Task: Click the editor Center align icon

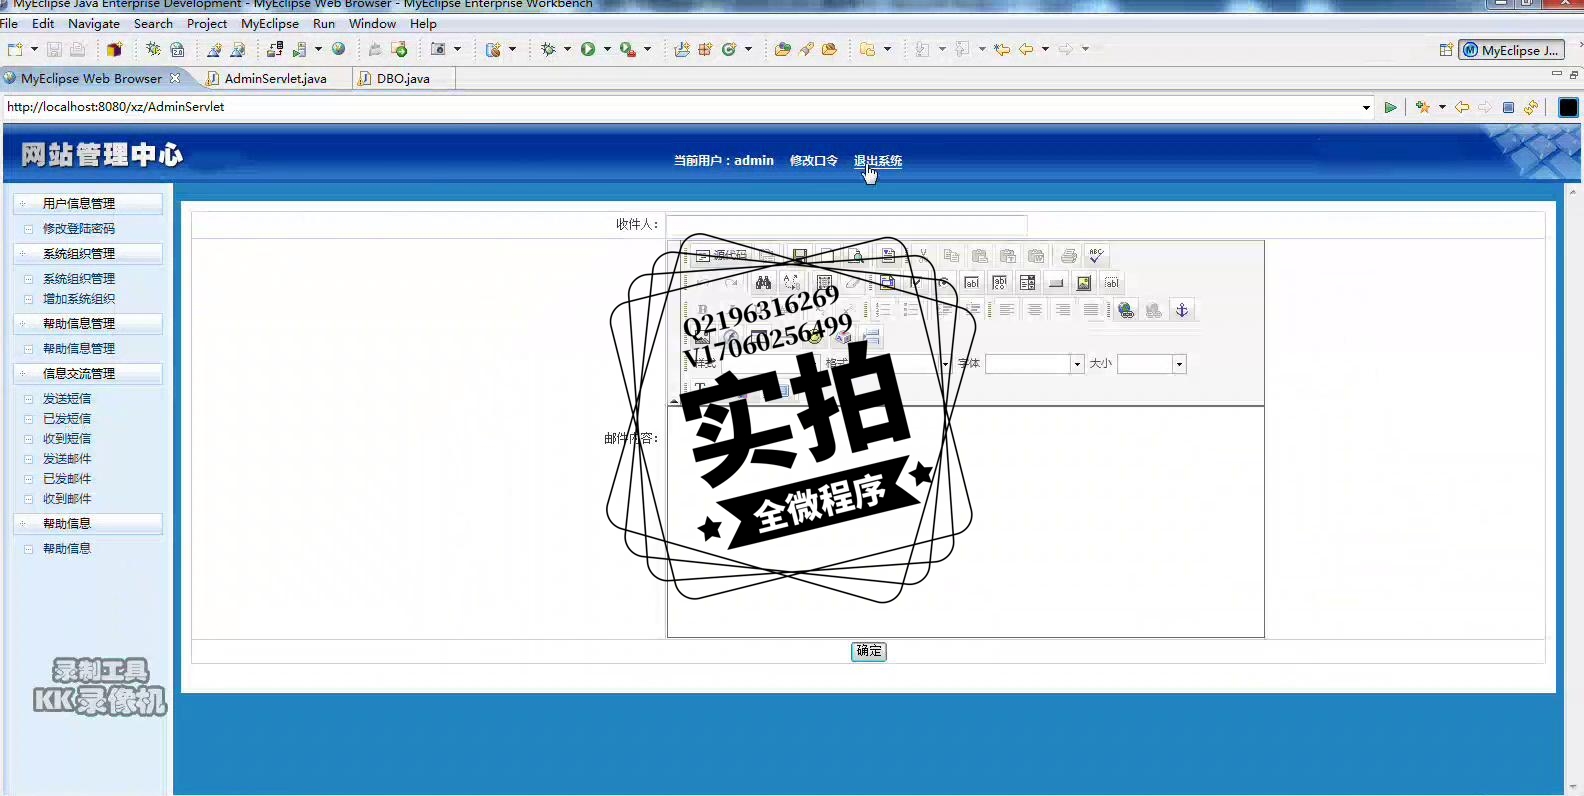Action: (x=1035, y=310)
